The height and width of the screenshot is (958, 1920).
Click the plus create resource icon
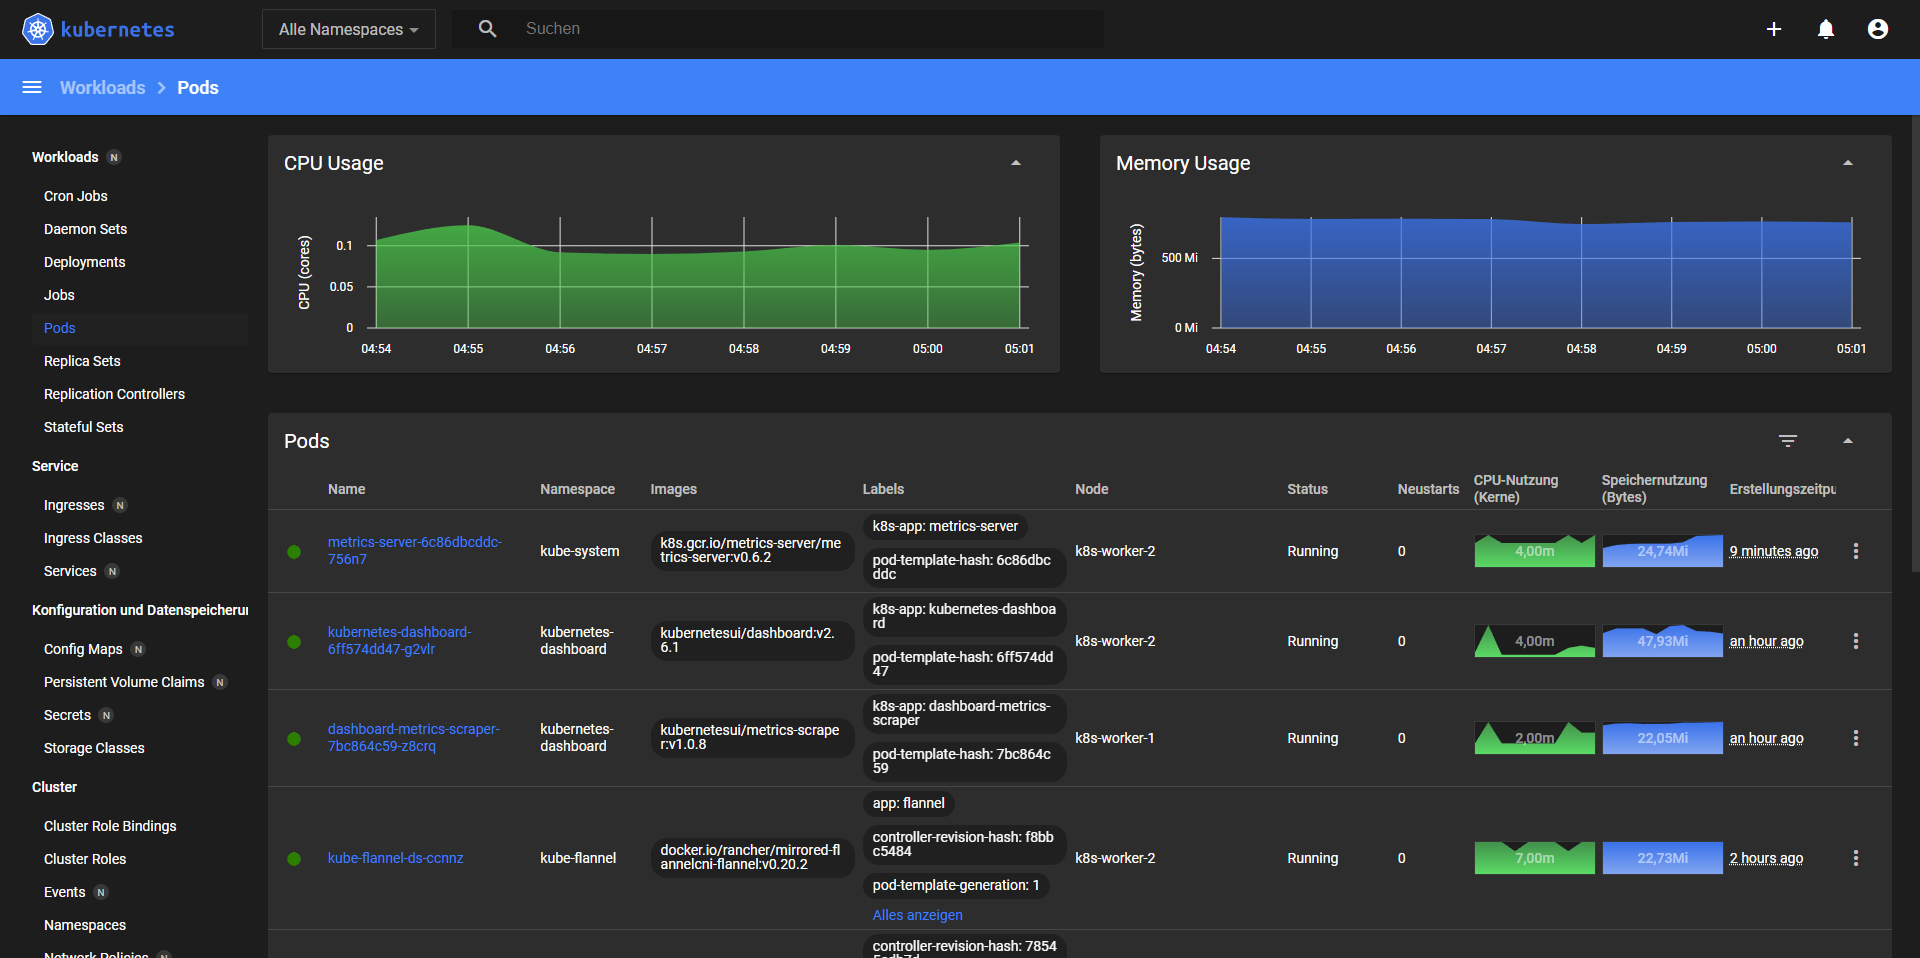[1774, 29]
